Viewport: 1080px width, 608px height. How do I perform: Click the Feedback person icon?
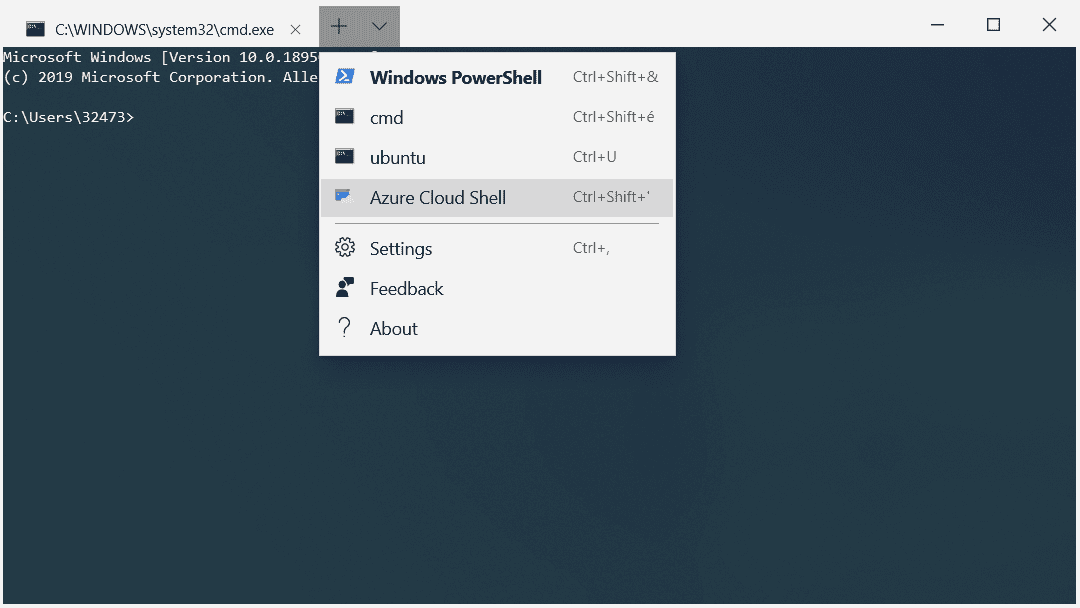click(x=345, y=287)
